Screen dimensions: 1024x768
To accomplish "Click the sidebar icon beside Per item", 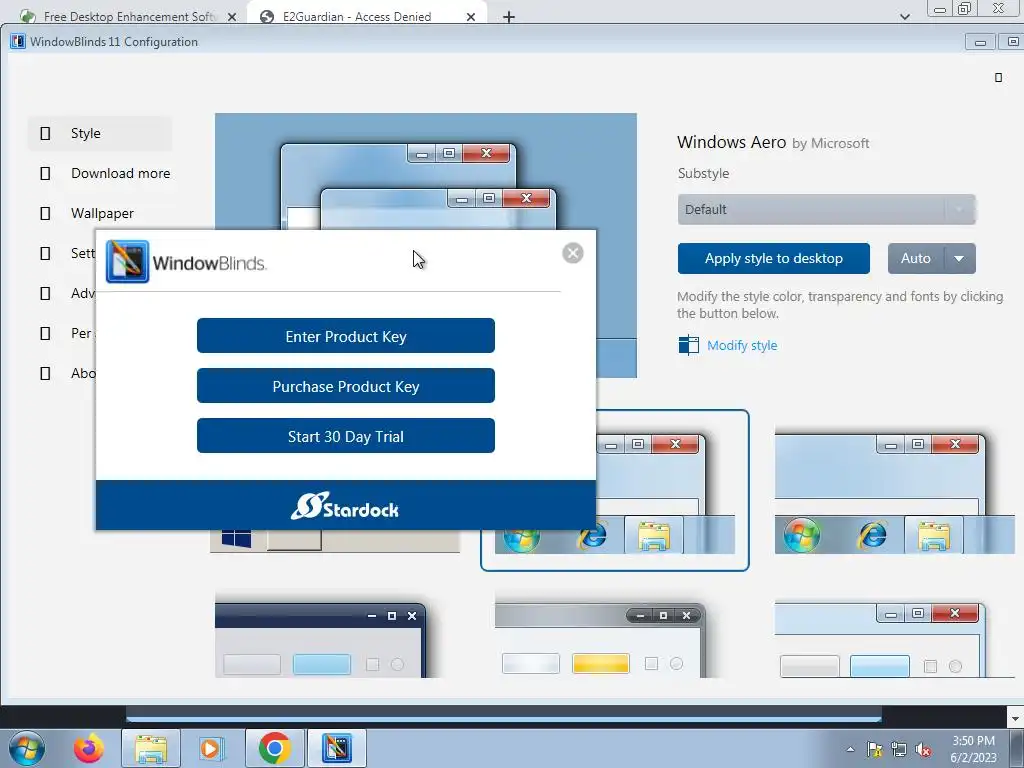I will (45, 333).
